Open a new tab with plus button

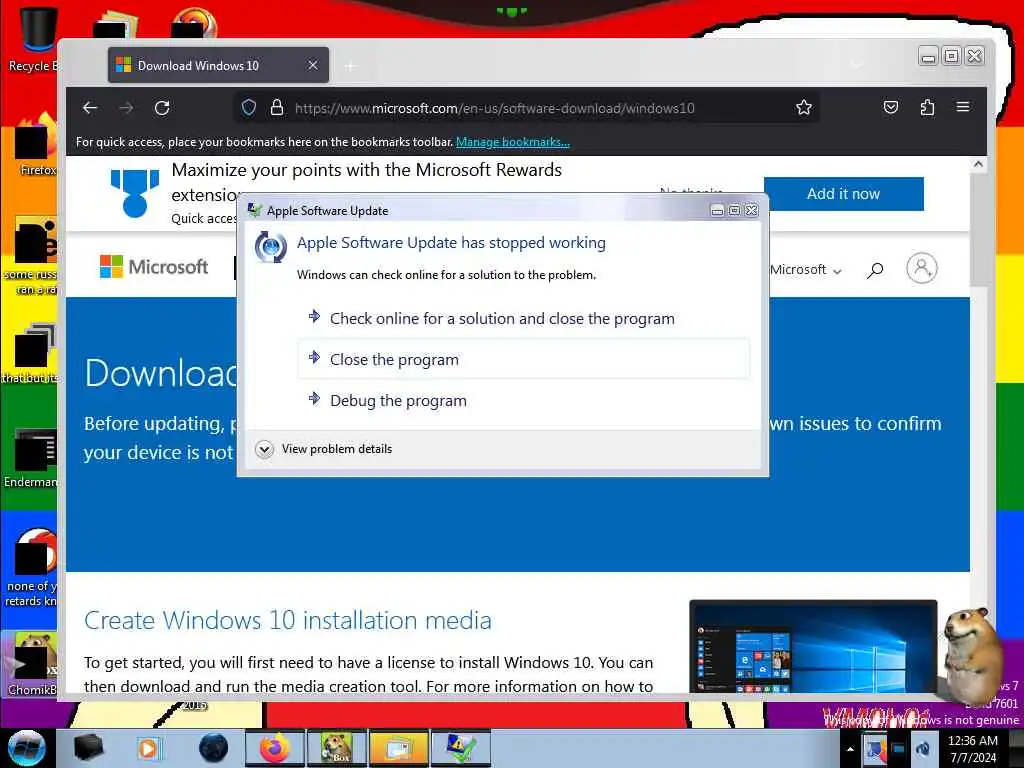[x=351, y=66]
